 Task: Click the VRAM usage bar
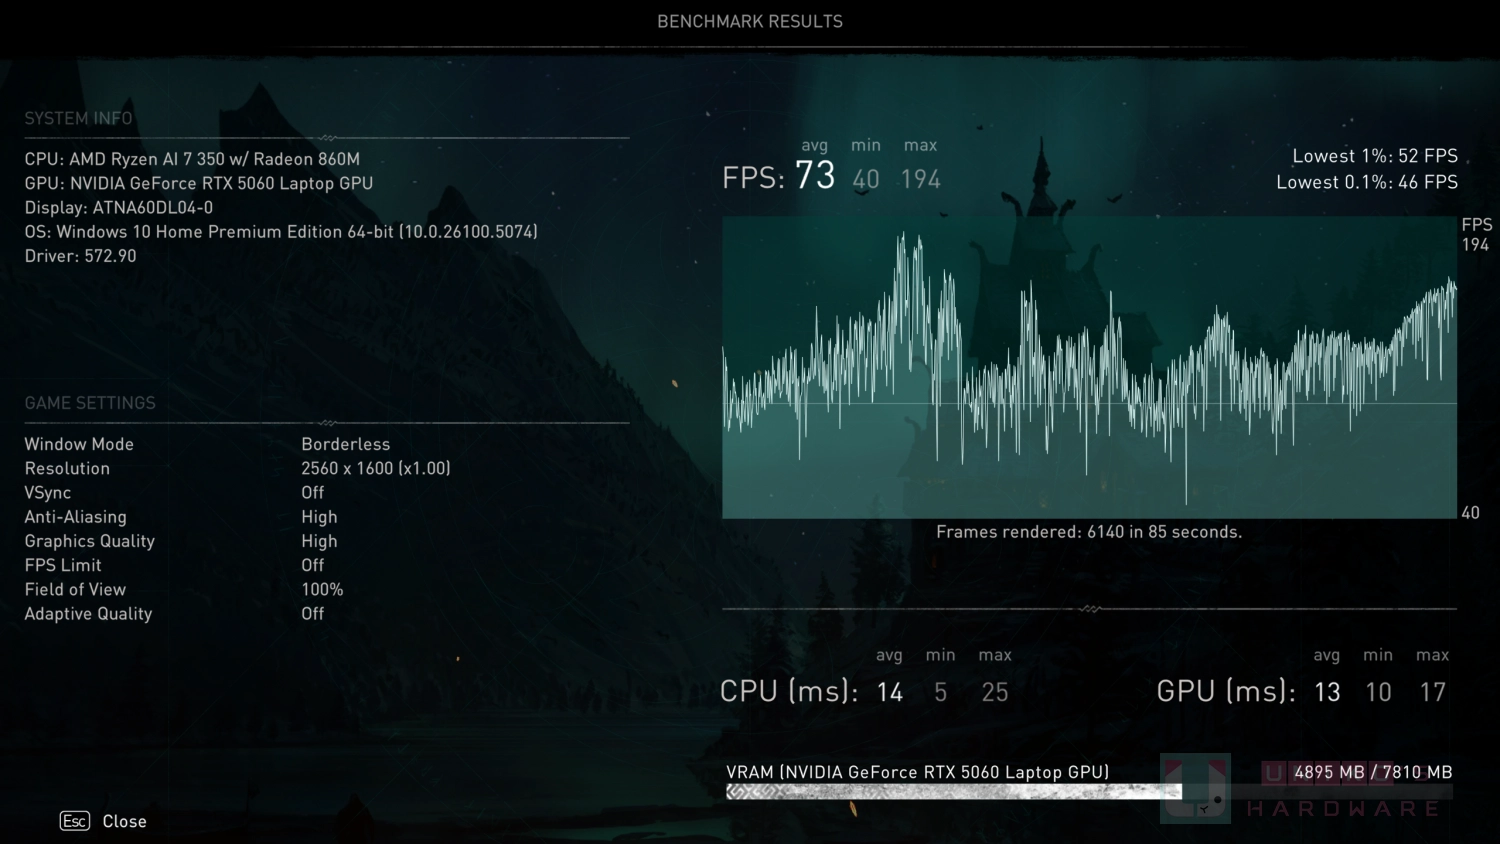click(1089, 792)
